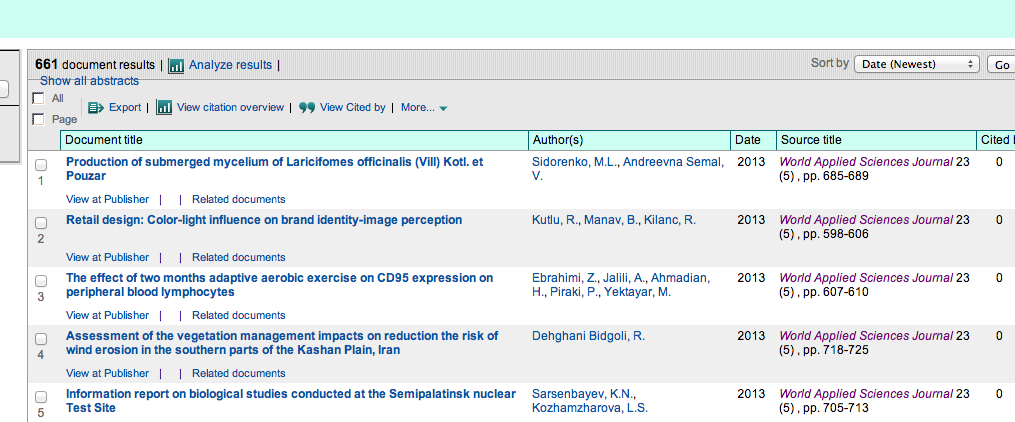Screen dimensions: 1015x422
Task: Click the Analyze results chart icon
Action: (176, 66)
